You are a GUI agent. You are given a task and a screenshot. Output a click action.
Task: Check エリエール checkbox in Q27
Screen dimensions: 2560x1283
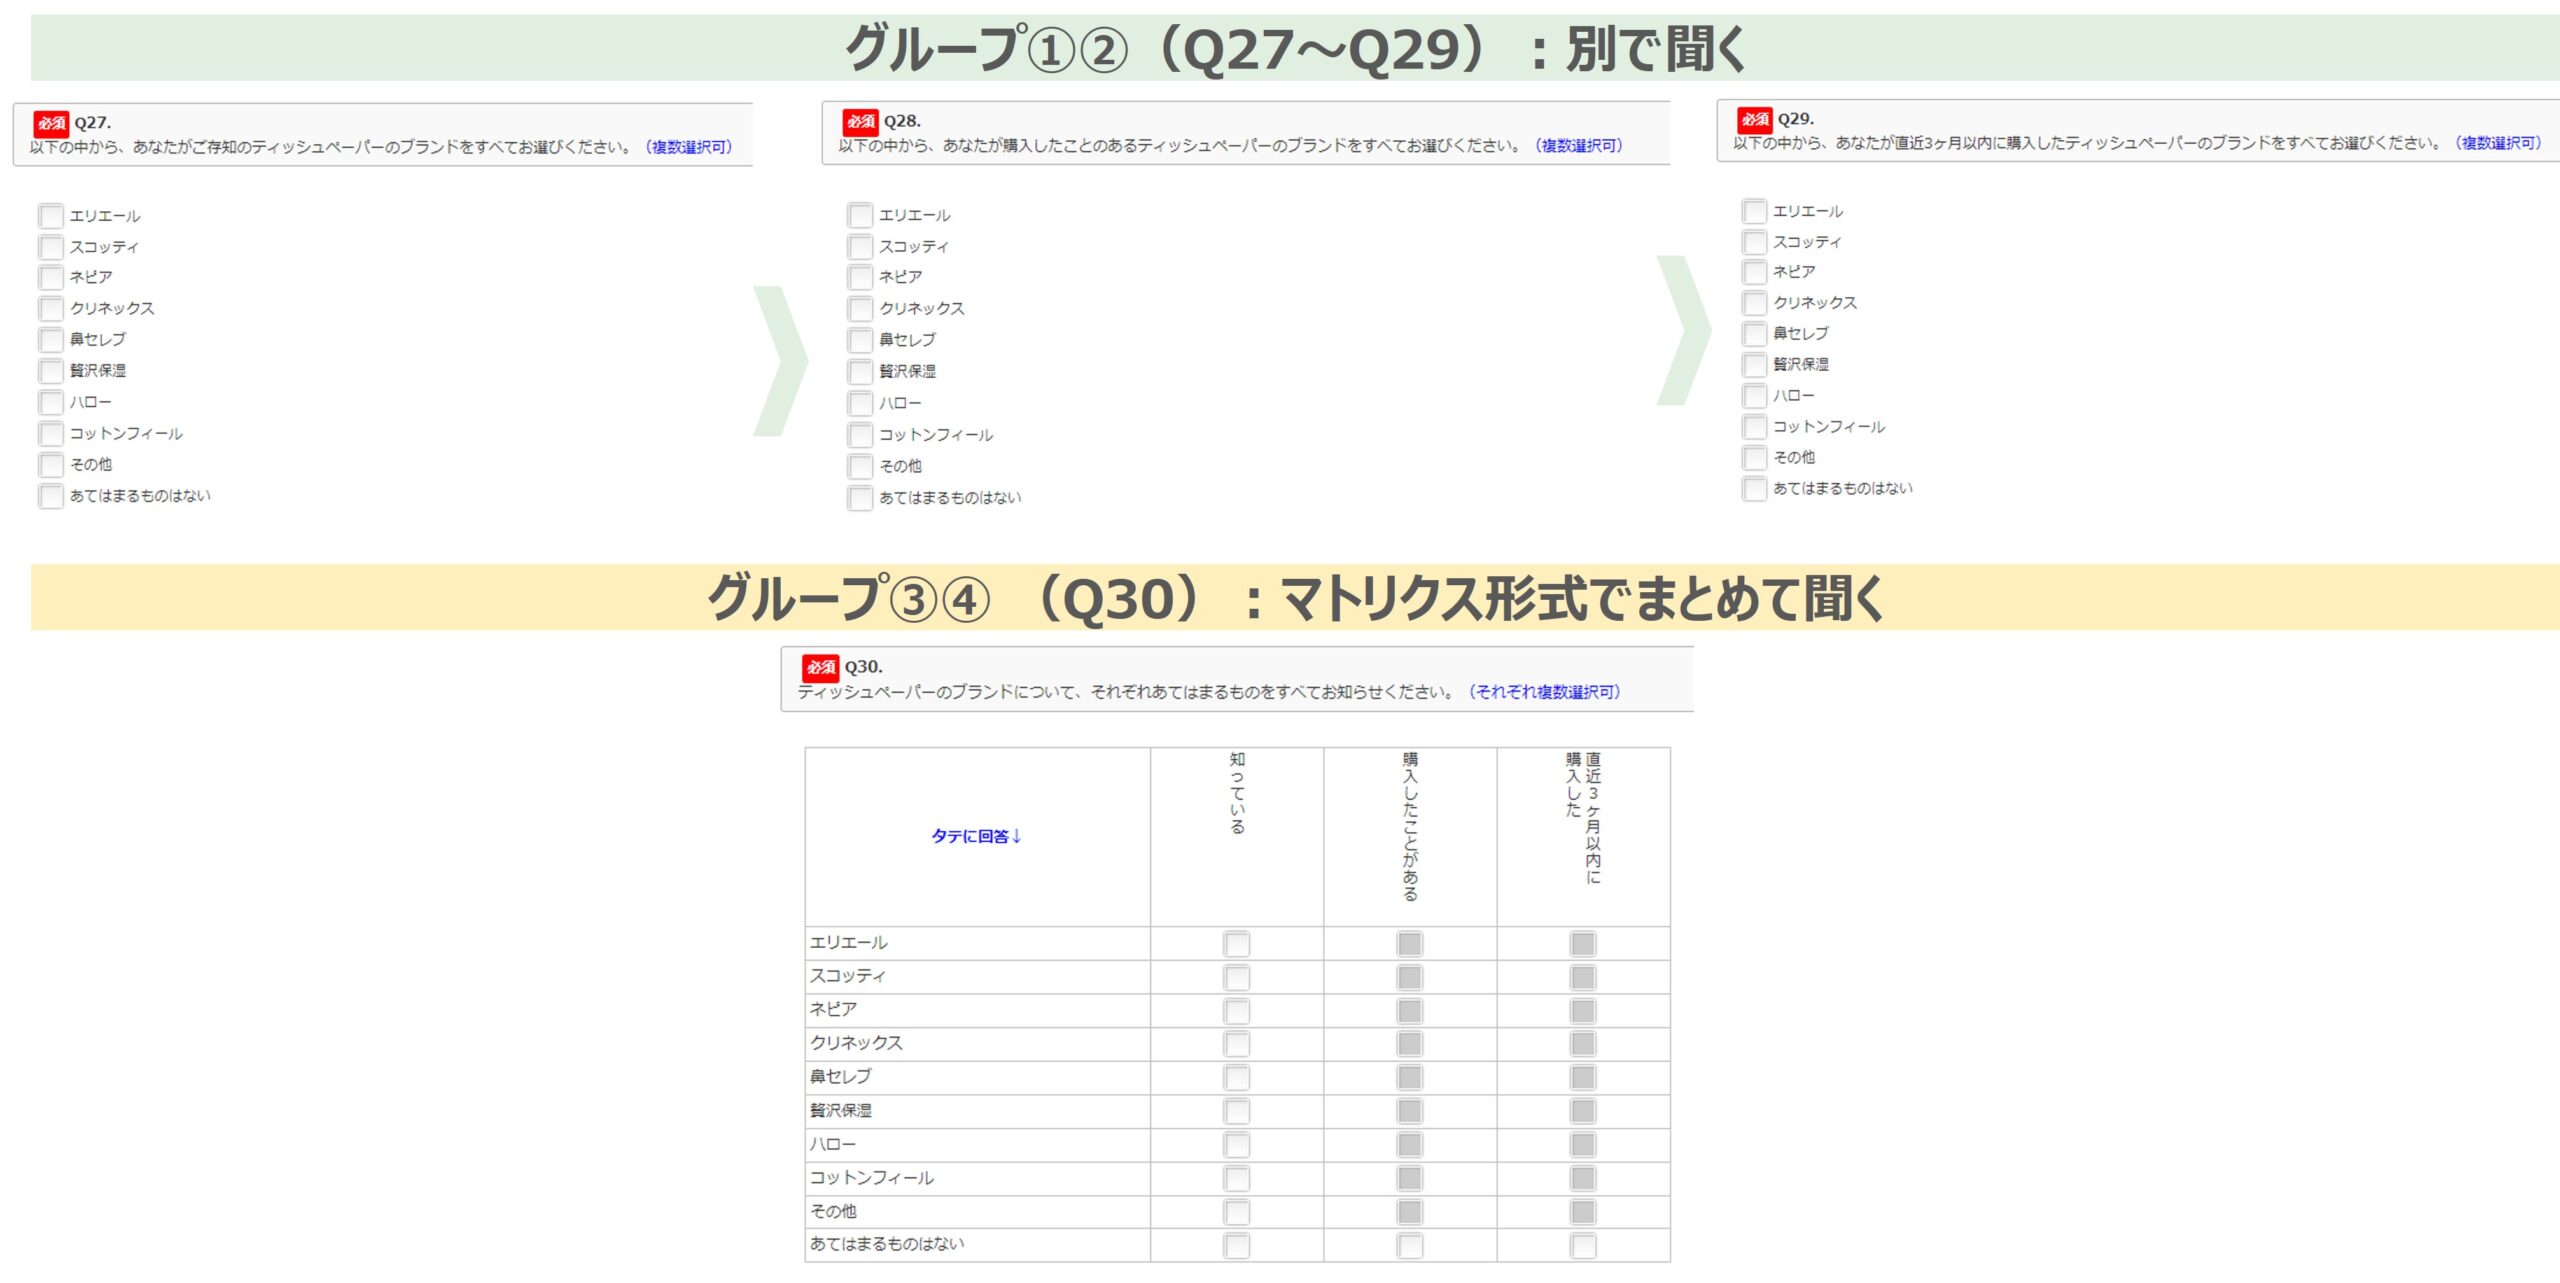tap(51, 216)
